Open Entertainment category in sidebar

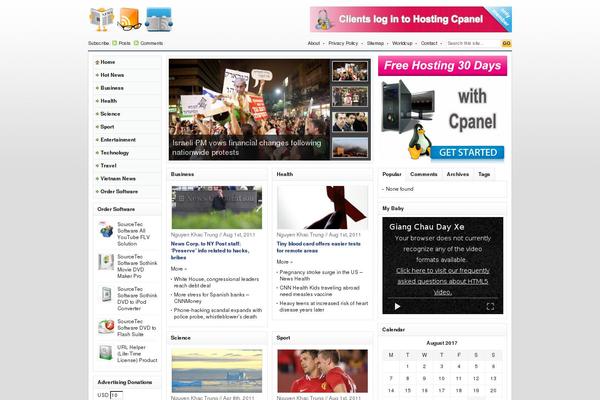click(x=118, y=140)
